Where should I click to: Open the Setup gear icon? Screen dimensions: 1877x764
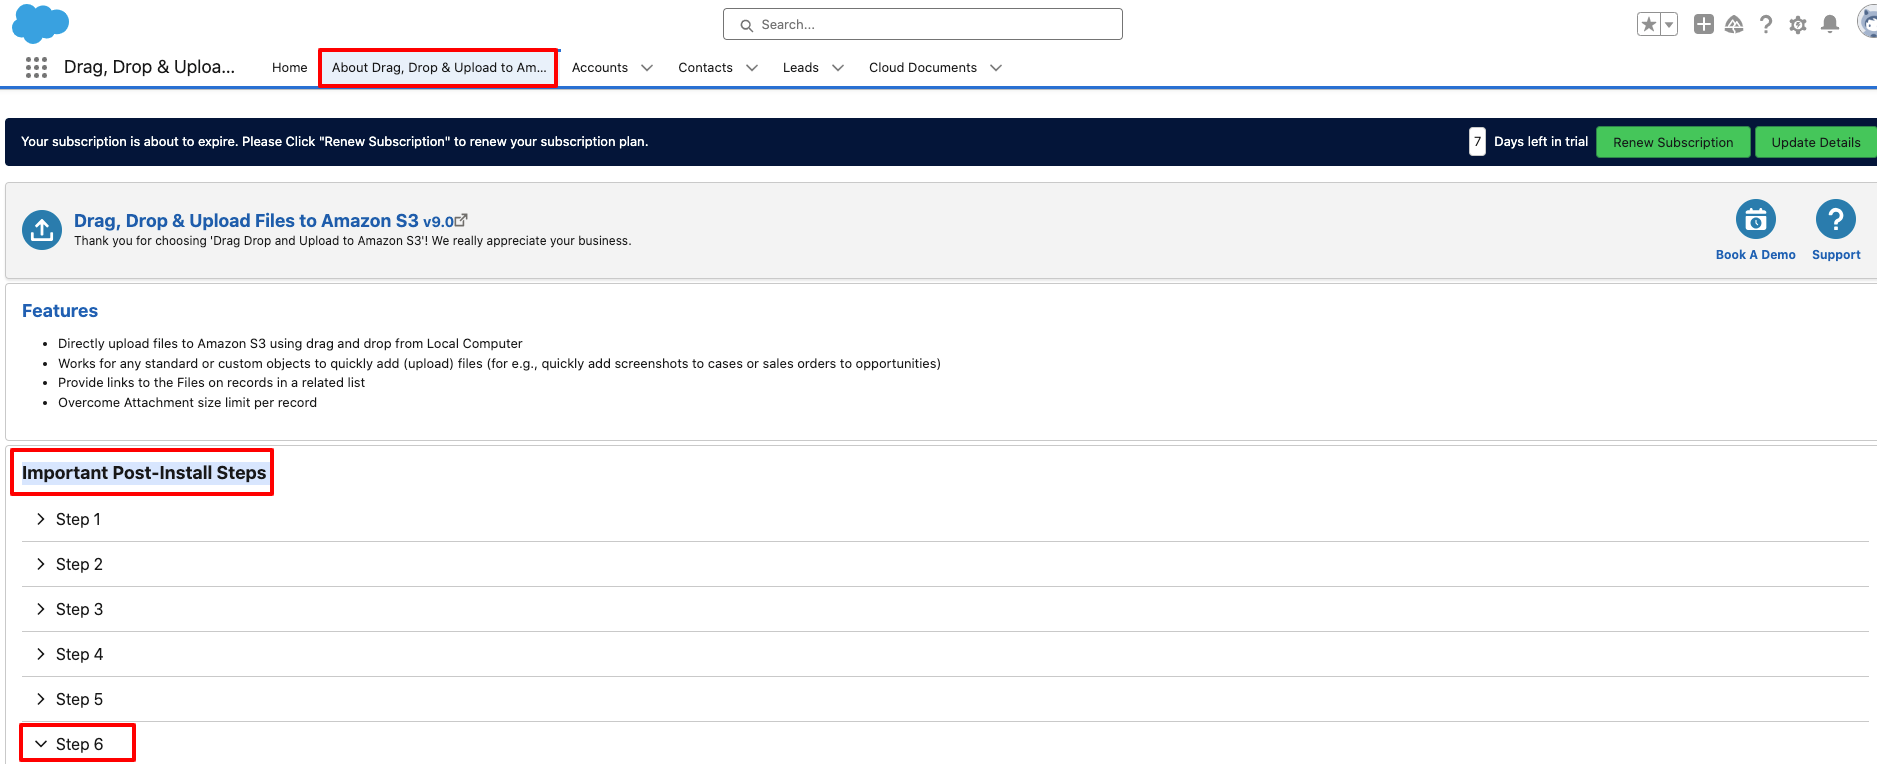pyautogui.click(x=1798, y=24)
